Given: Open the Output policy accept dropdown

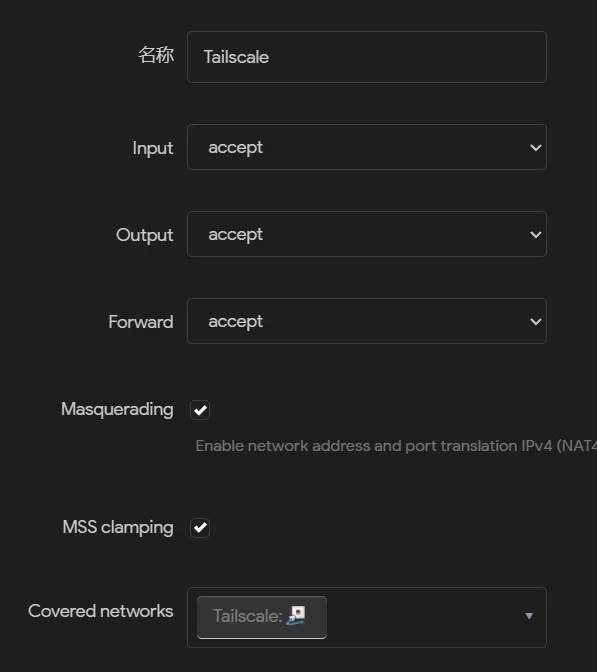Looking at the screenshot, I should (x=367, y=234).
